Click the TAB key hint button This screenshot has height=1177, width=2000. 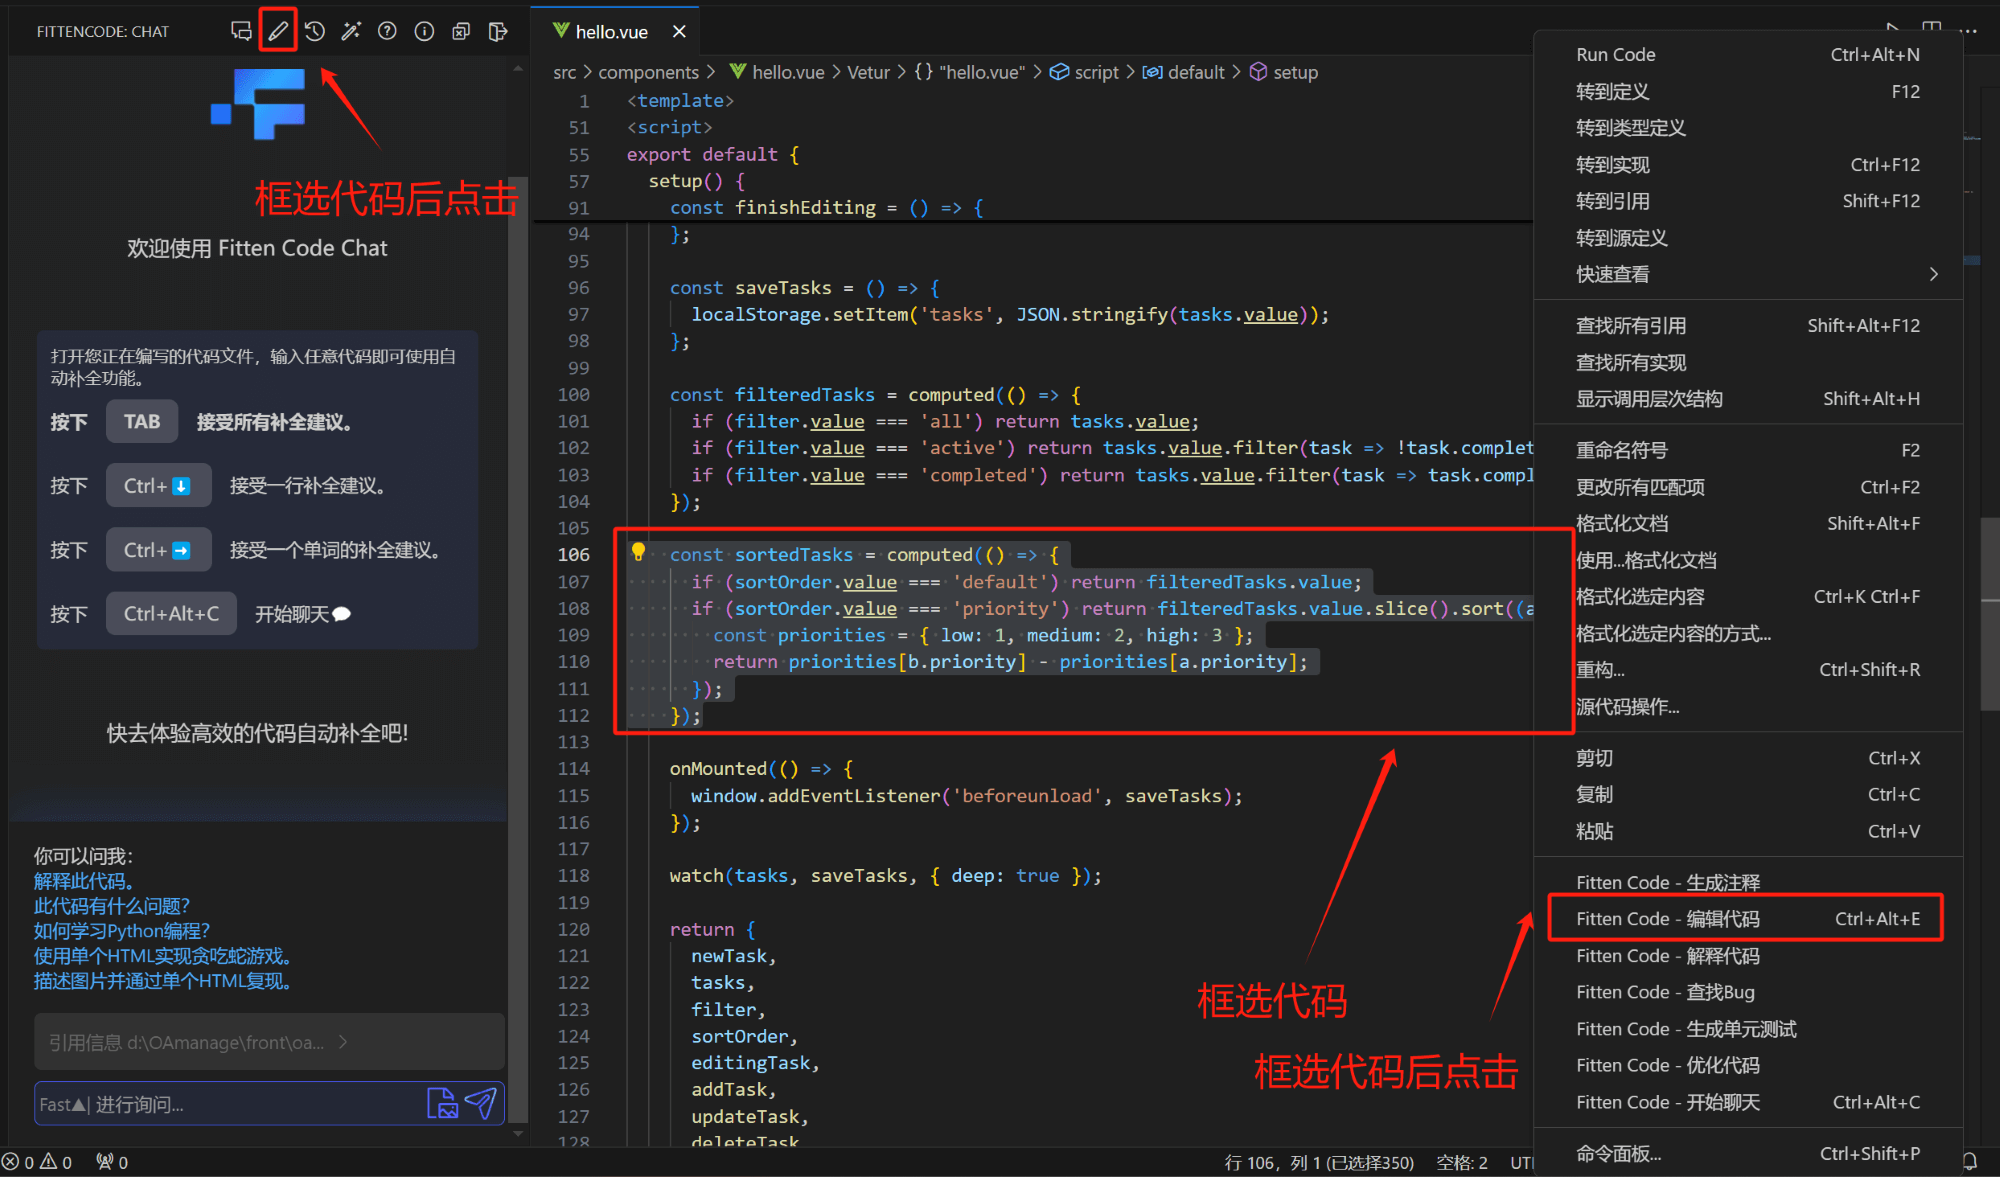click(142, 421)
